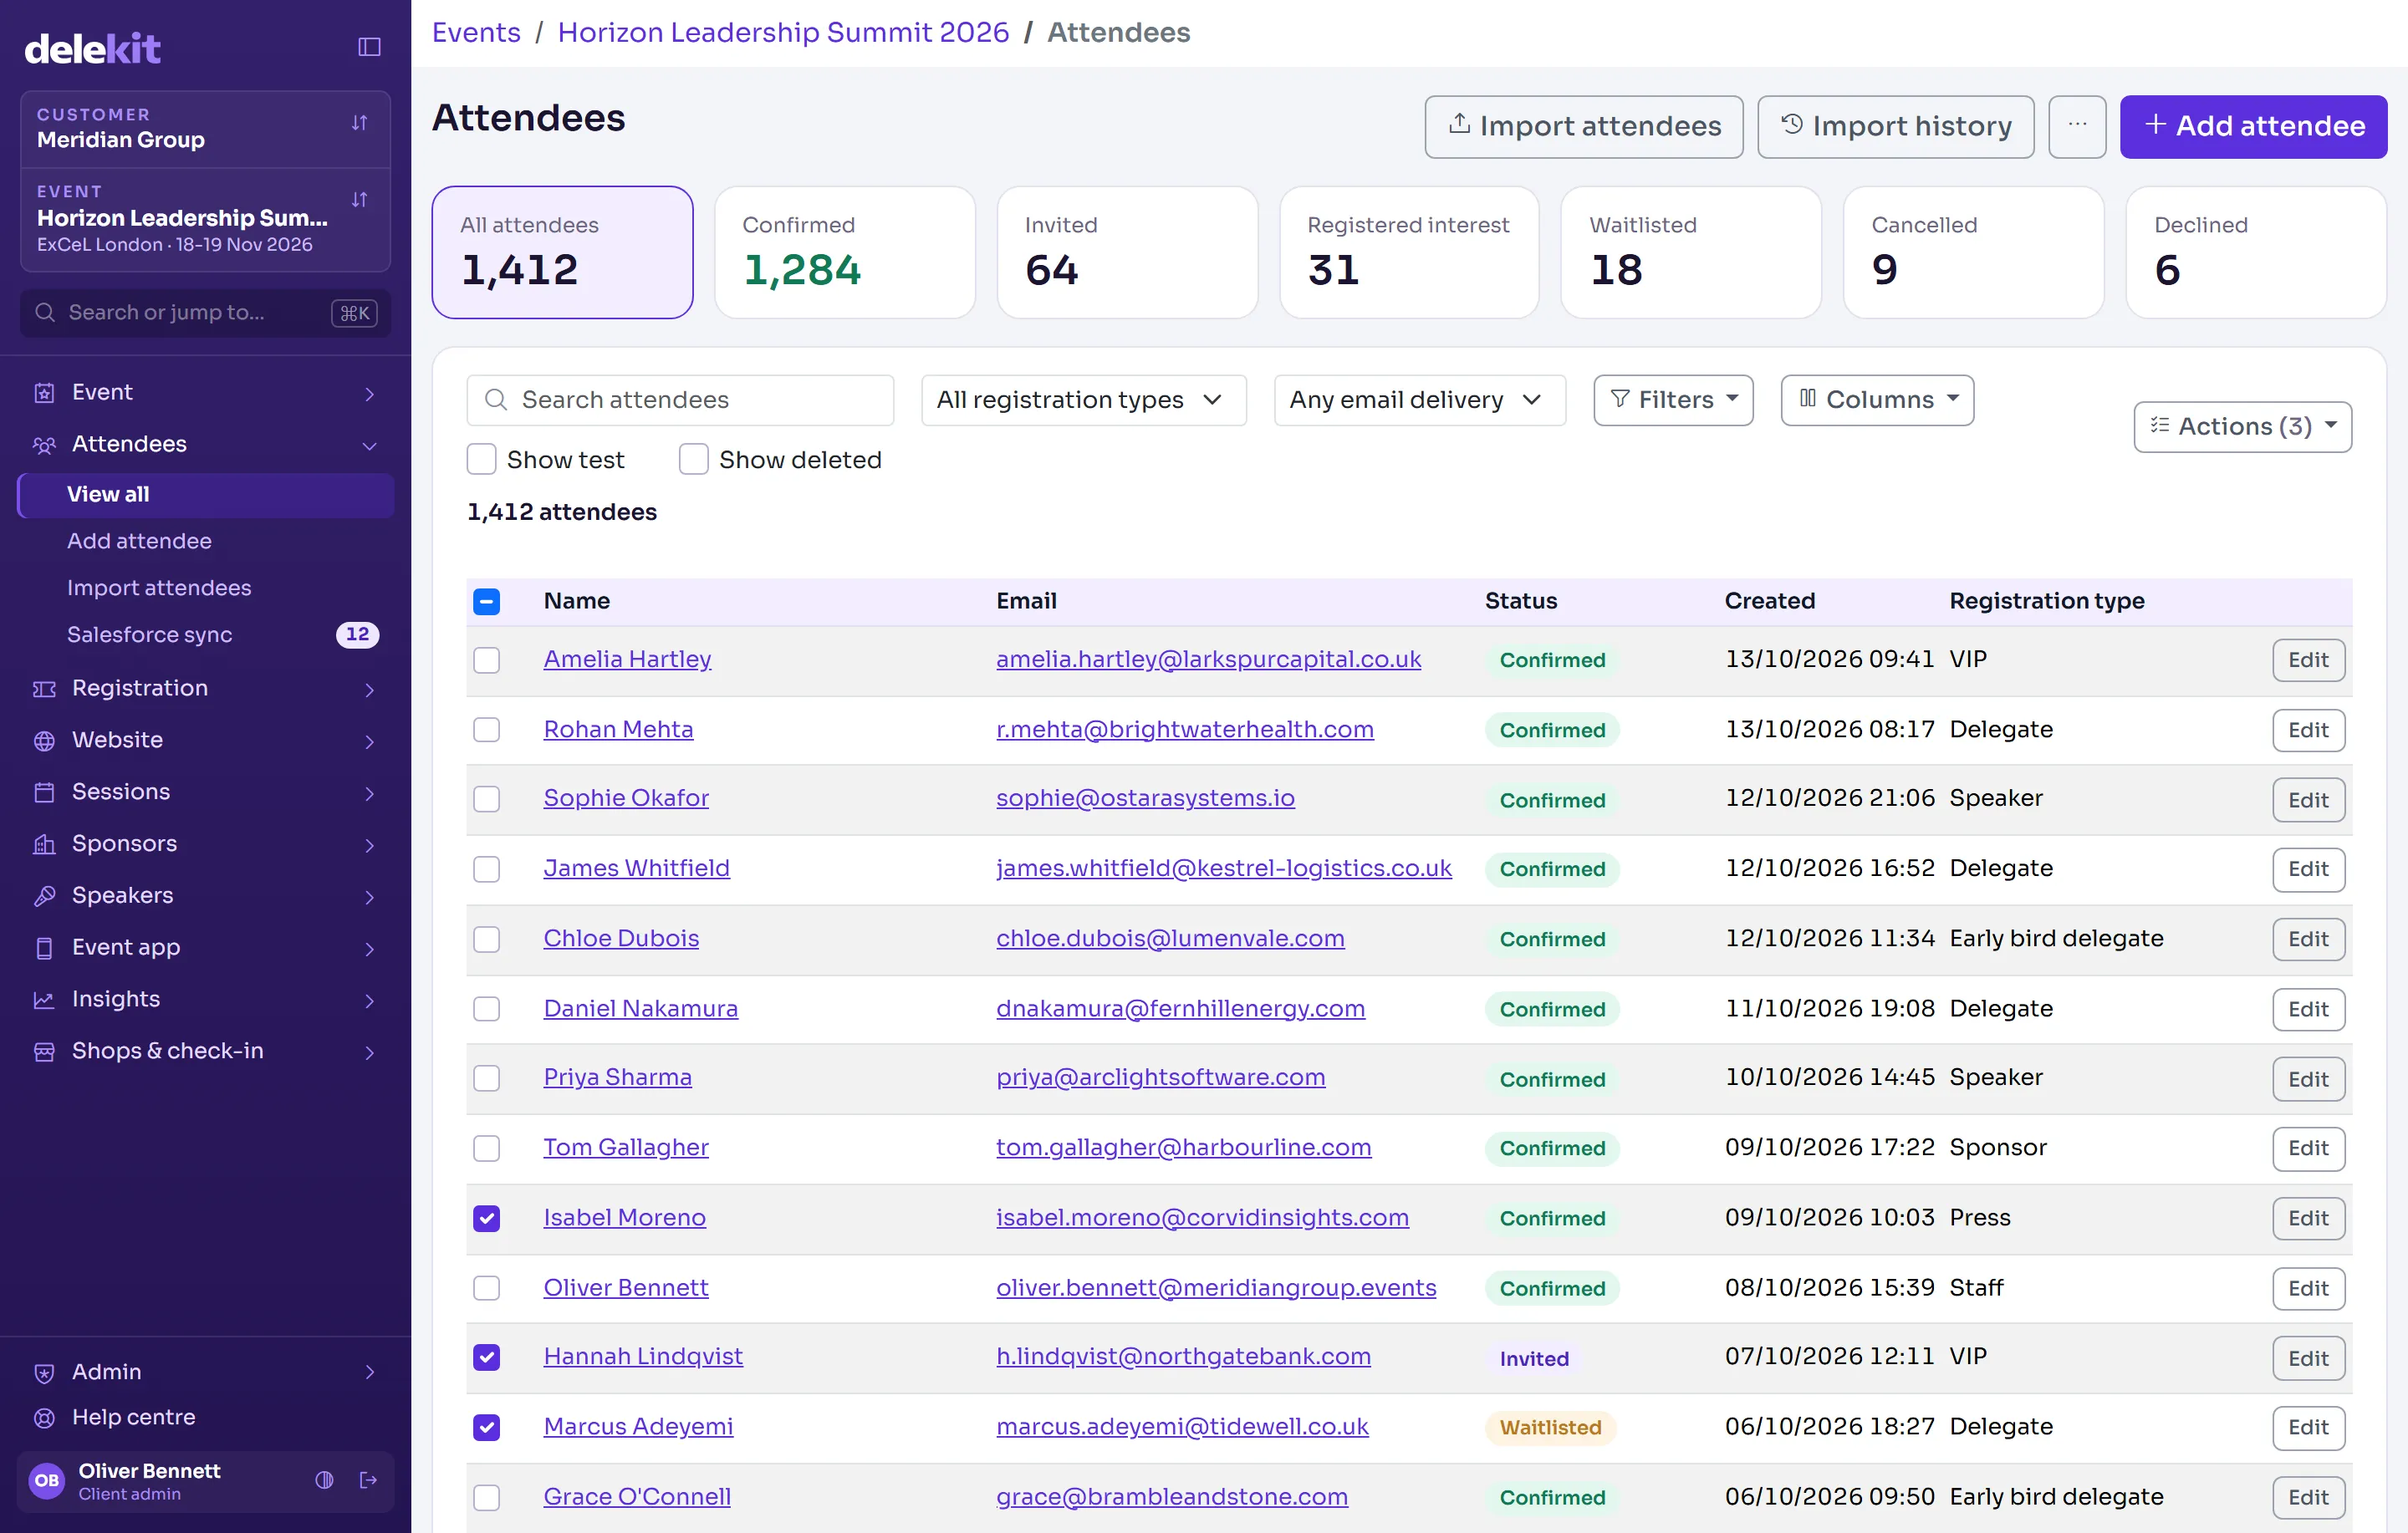
Task: Open Any email delivery dropdown
Action: (x=1419, y=400)
